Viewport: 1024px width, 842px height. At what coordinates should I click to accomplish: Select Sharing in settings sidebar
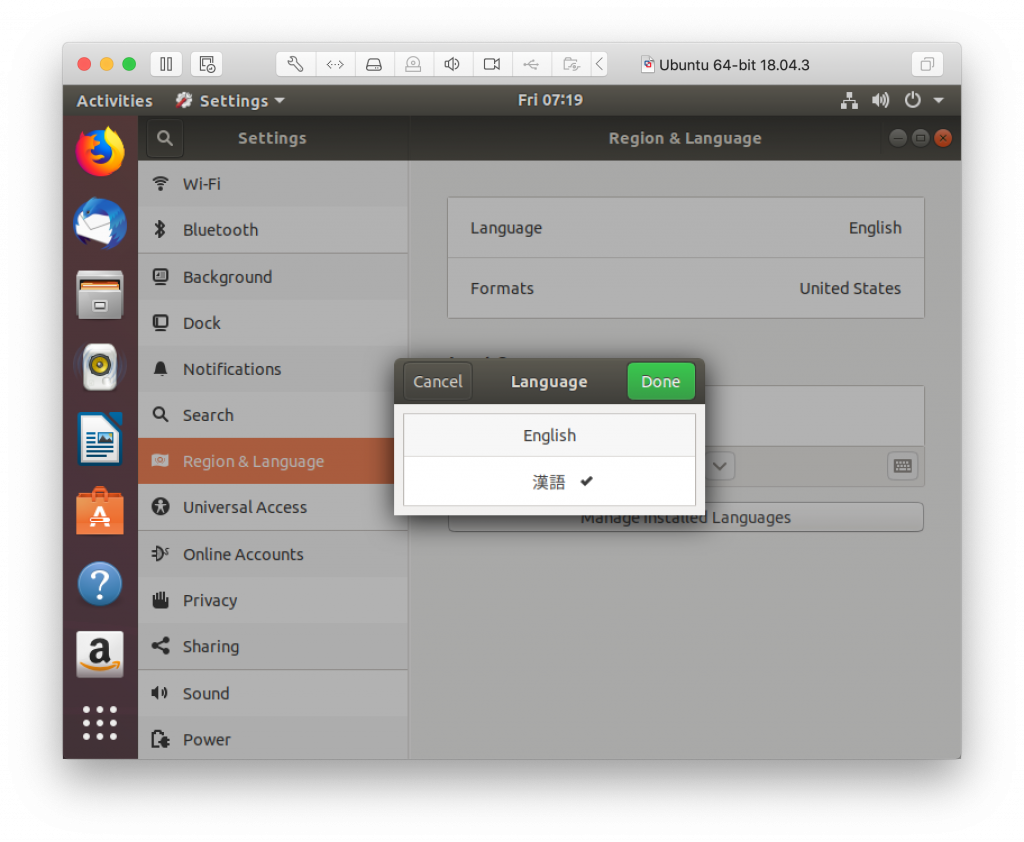[273, 646]
